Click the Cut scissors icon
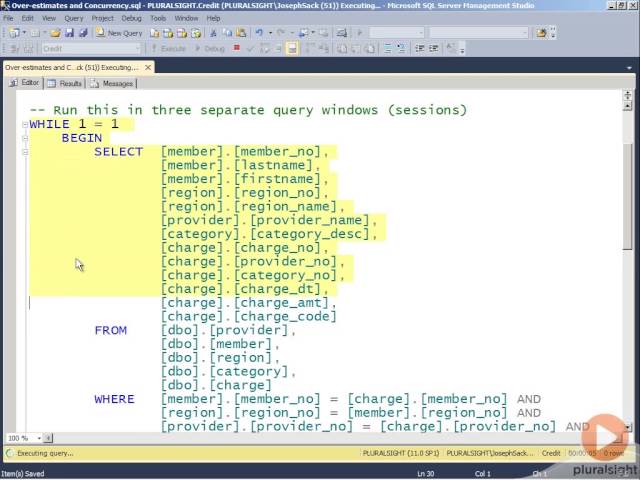640x480 pixels. 213,33
